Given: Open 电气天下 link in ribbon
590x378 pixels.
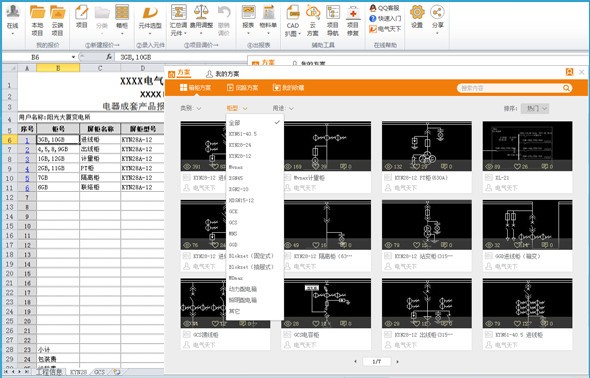Looking at the screenshot, I should [x=385, y=29].
